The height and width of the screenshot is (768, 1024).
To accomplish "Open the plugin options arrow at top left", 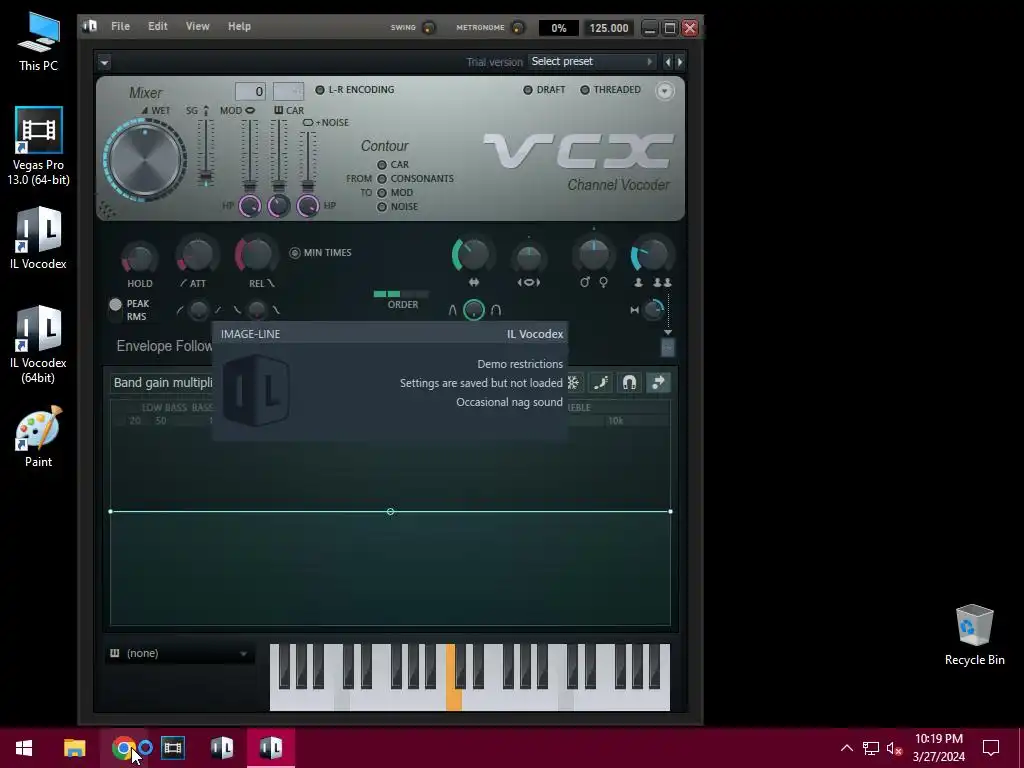I will tap(104, 62).
